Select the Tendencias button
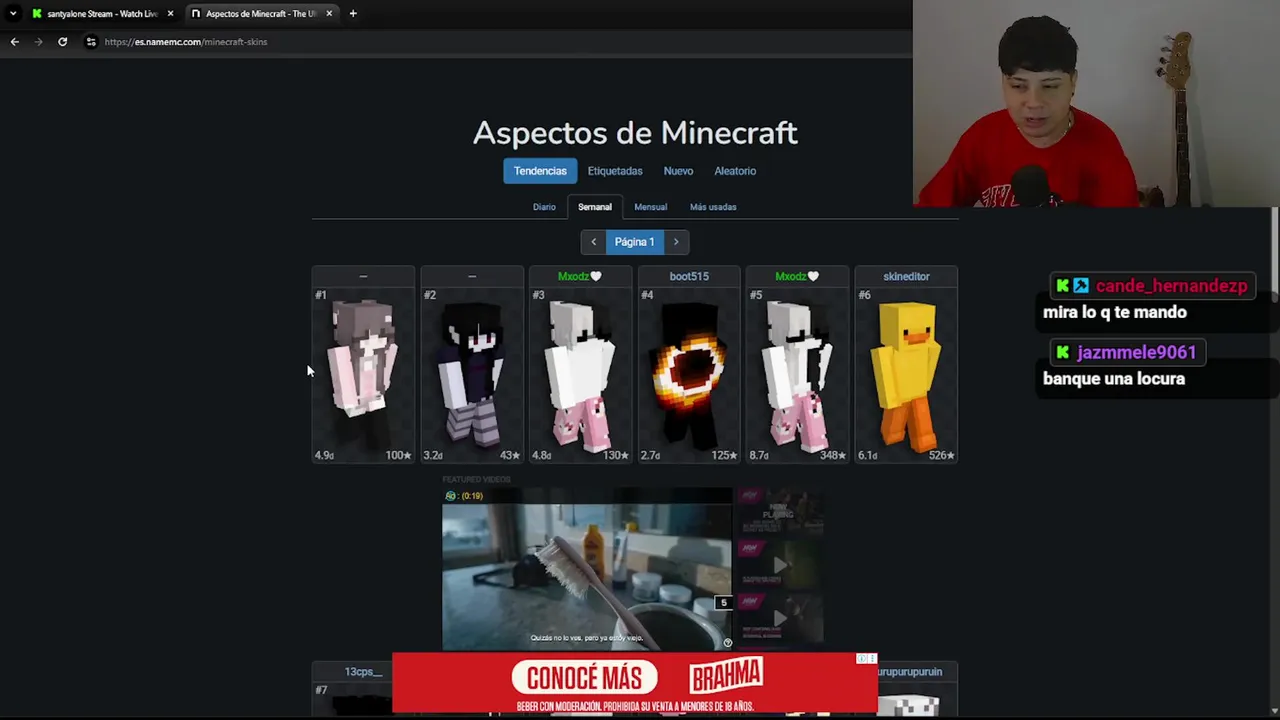The height and width of the screenshot is (720, 1280). click(x=540, y=171)
